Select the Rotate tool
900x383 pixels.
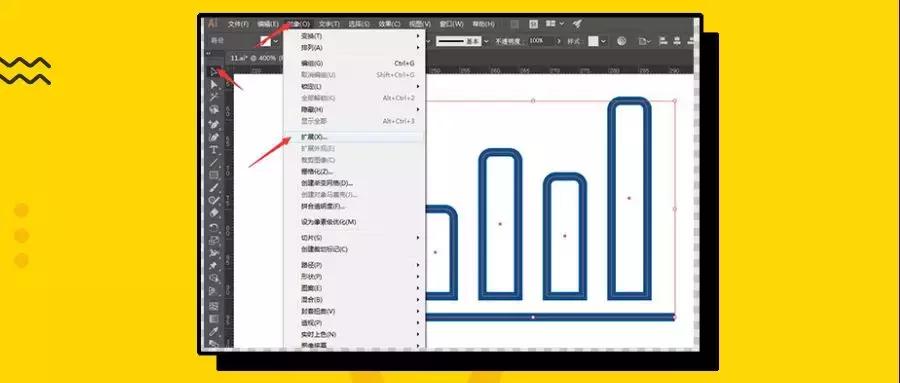[x=214, y=227]
